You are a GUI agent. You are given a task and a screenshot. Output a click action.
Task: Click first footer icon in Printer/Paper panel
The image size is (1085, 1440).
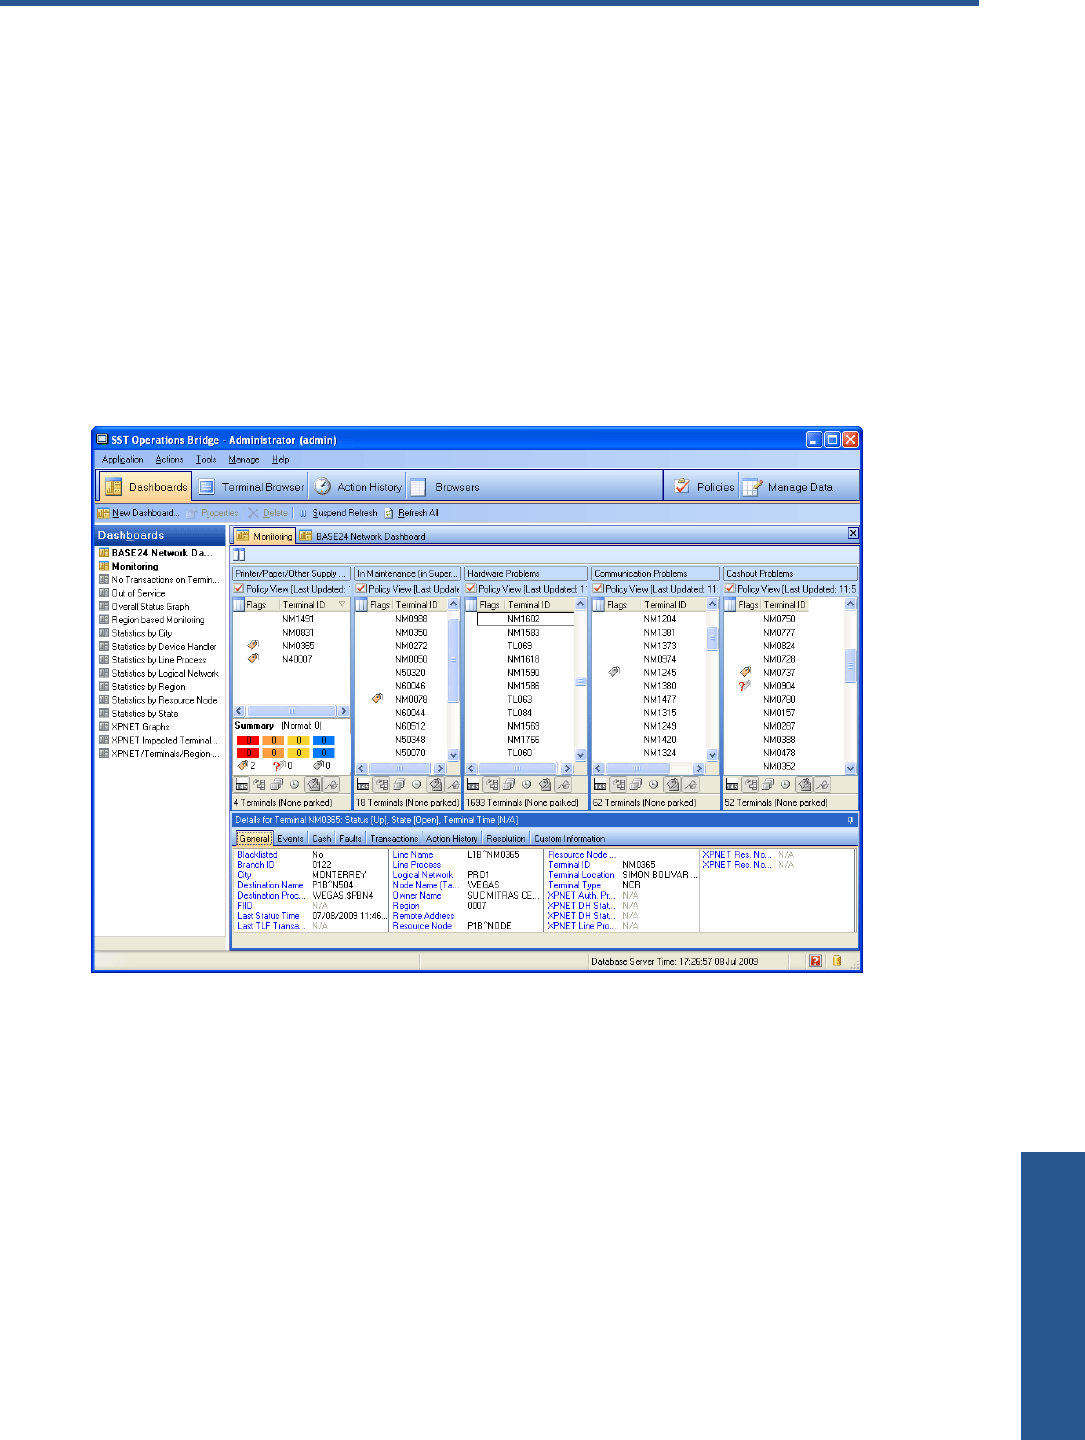click(x=242, y=785)
